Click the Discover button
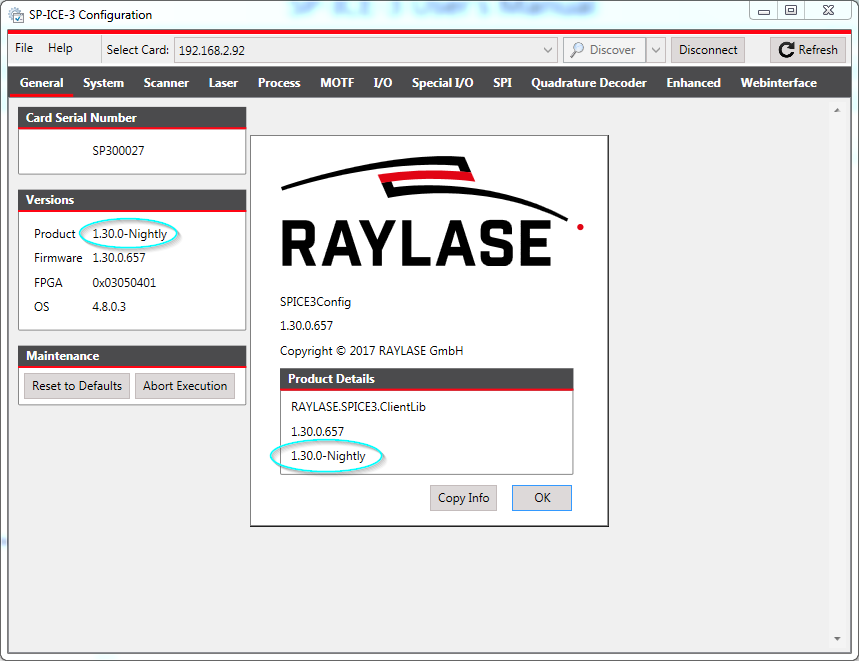859x661 pixels. tap(604, 50)
